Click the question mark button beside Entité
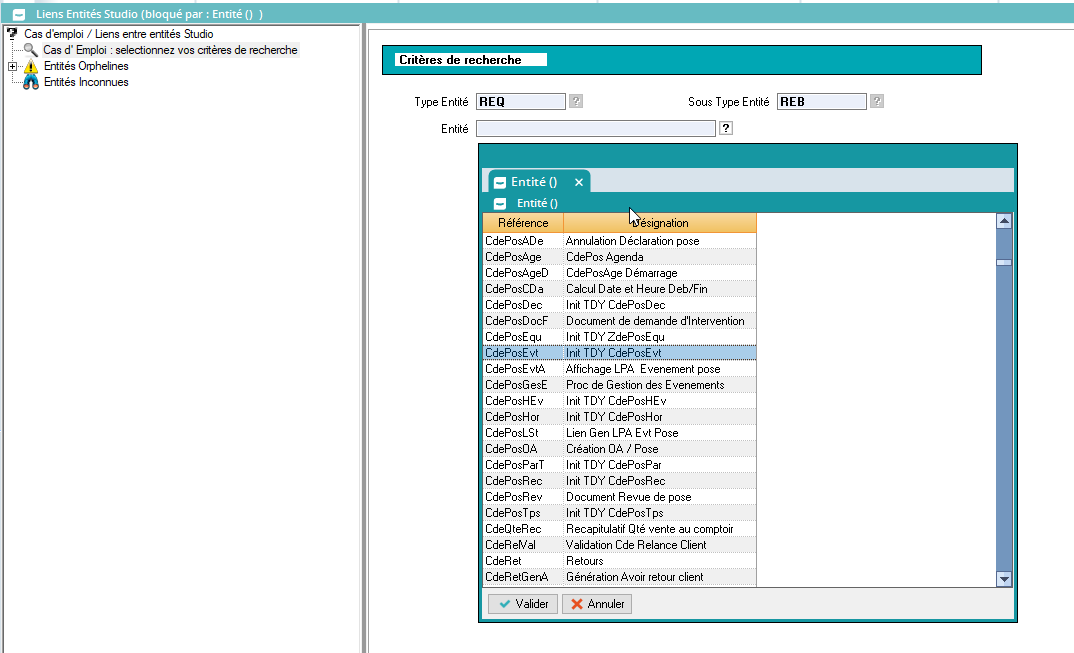This screenshot has width=1074, height=653. (x=726, y=128)
